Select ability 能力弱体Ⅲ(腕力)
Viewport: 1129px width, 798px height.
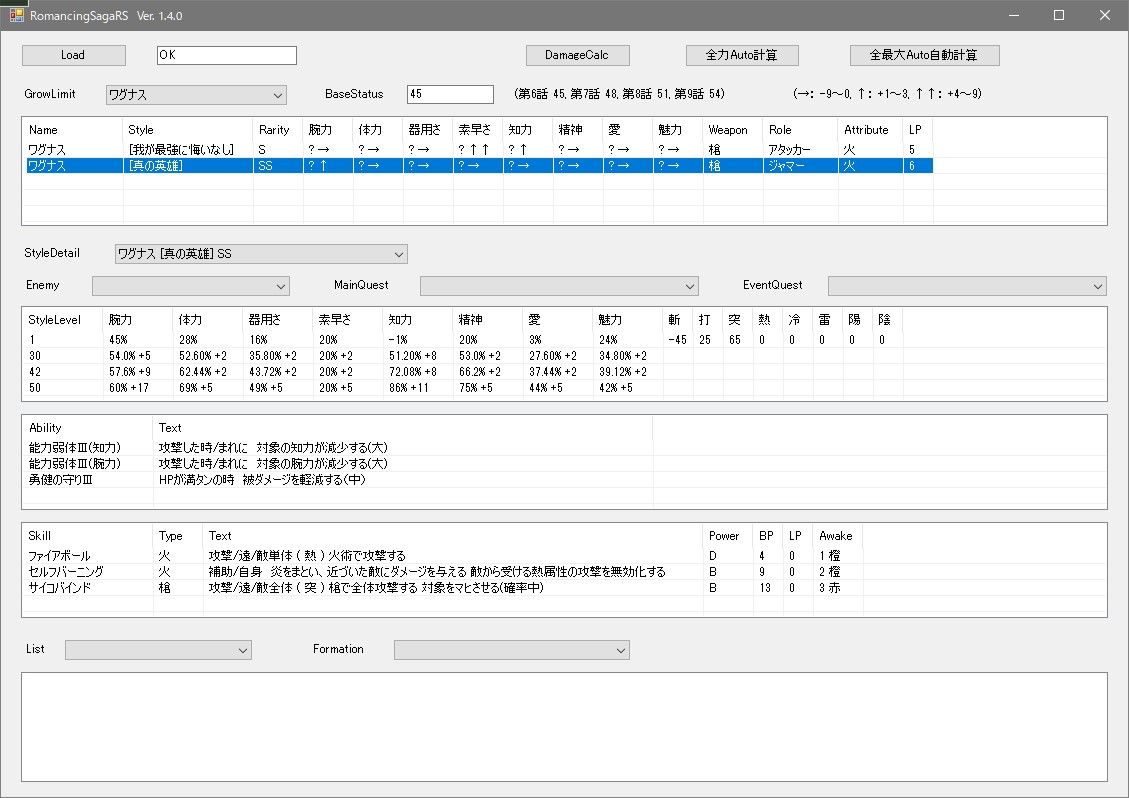pyautogui.click(x=339, y=464)
